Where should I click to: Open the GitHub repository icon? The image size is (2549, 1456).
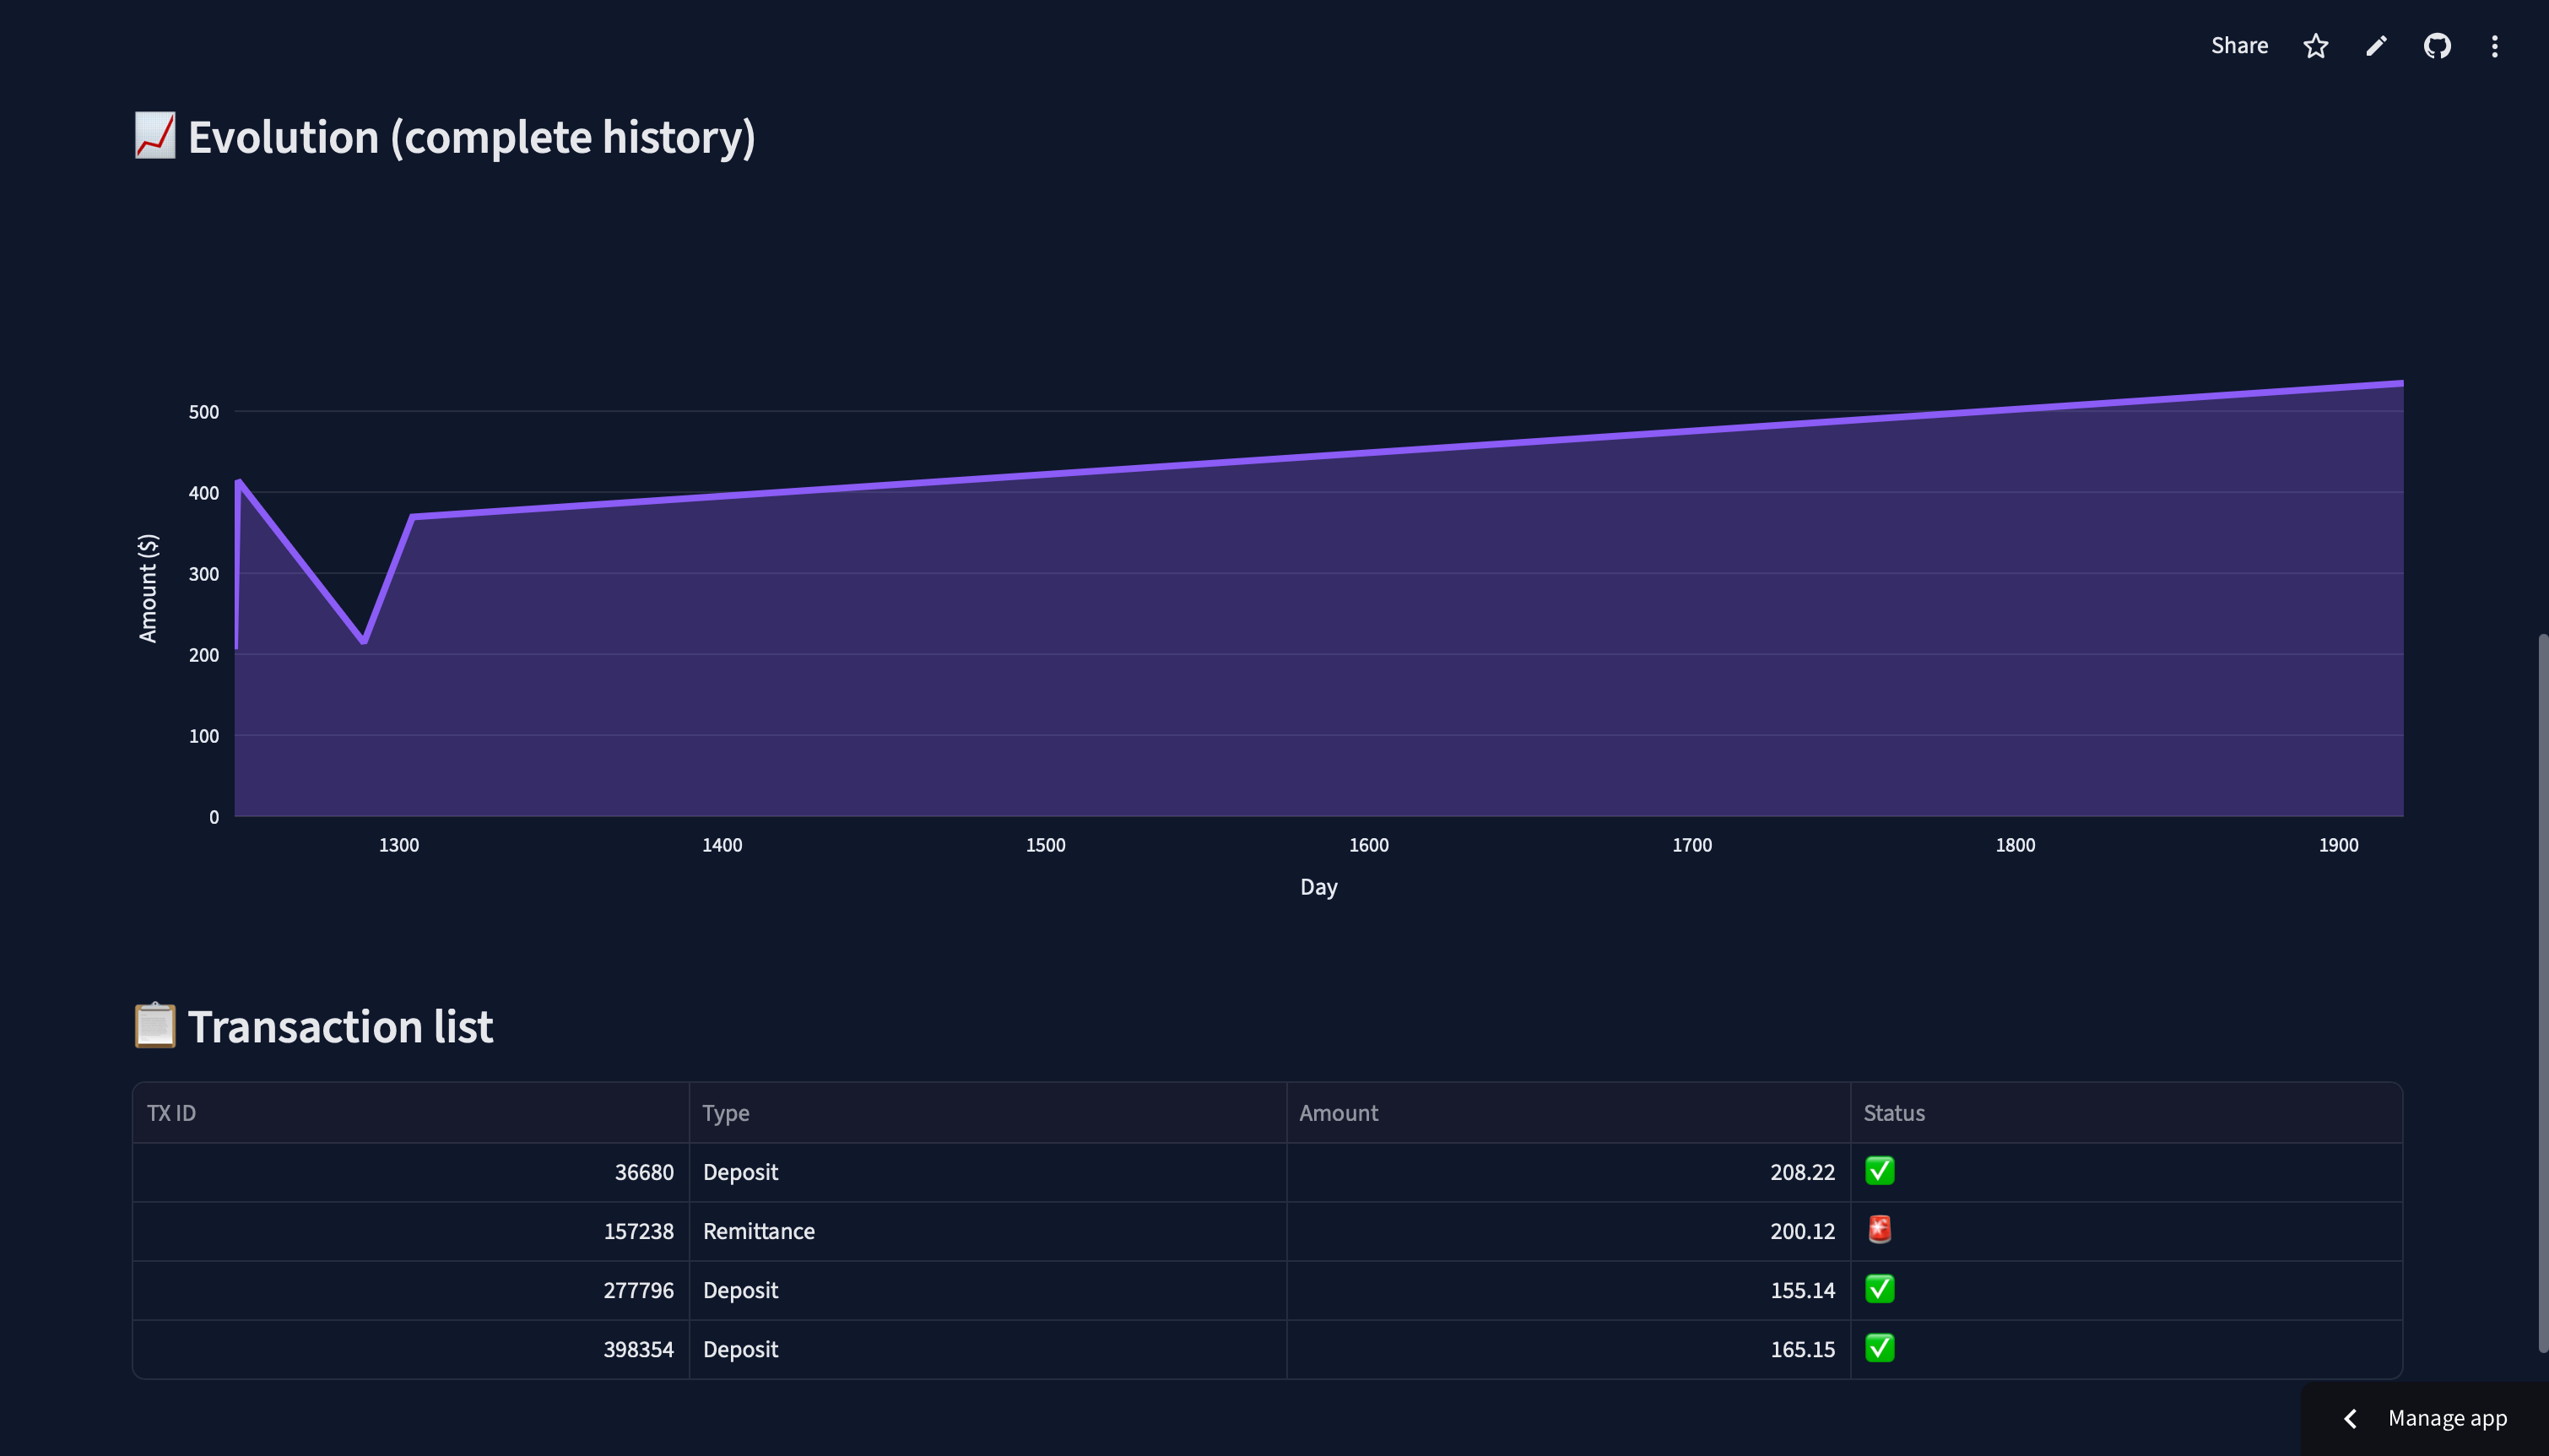click(2436, 46)
